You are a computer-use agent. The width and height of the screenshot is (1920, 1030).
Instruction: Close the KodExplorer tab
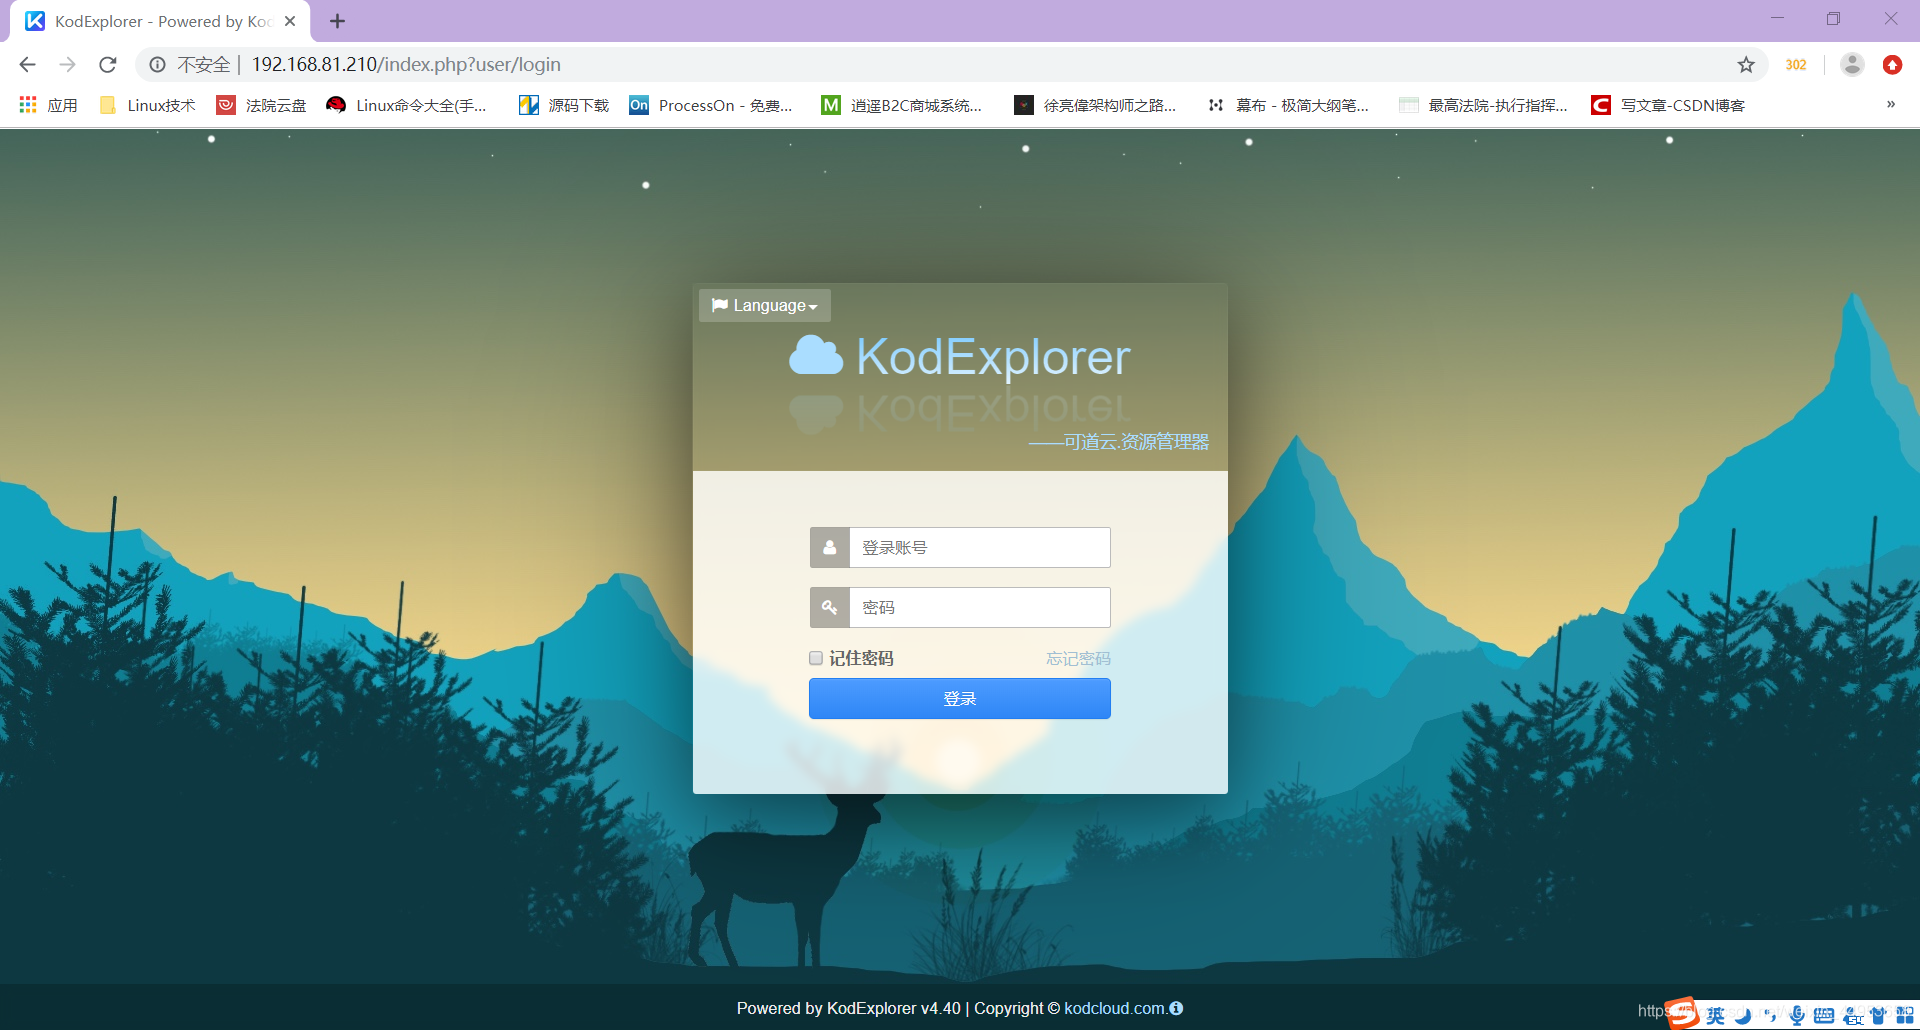click(x=290, y=21)
